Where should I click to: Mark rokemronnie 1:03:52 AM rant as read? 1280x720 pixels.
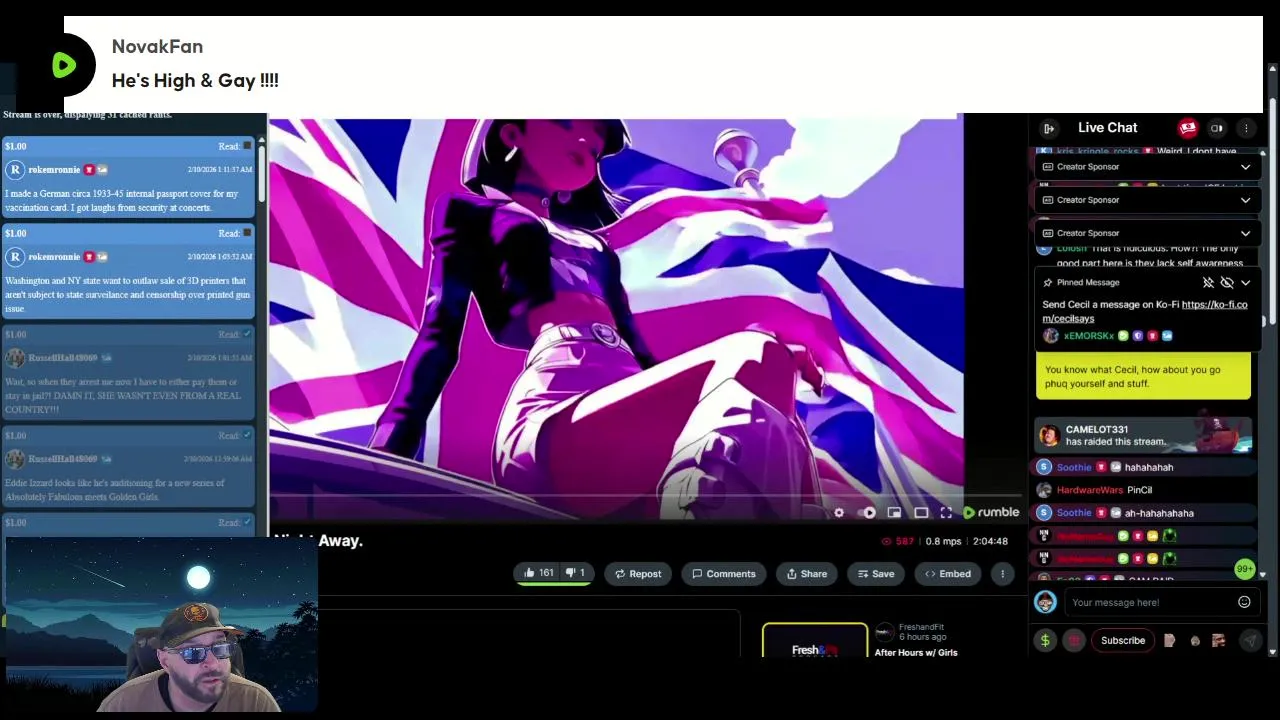[x=248, y=234]
